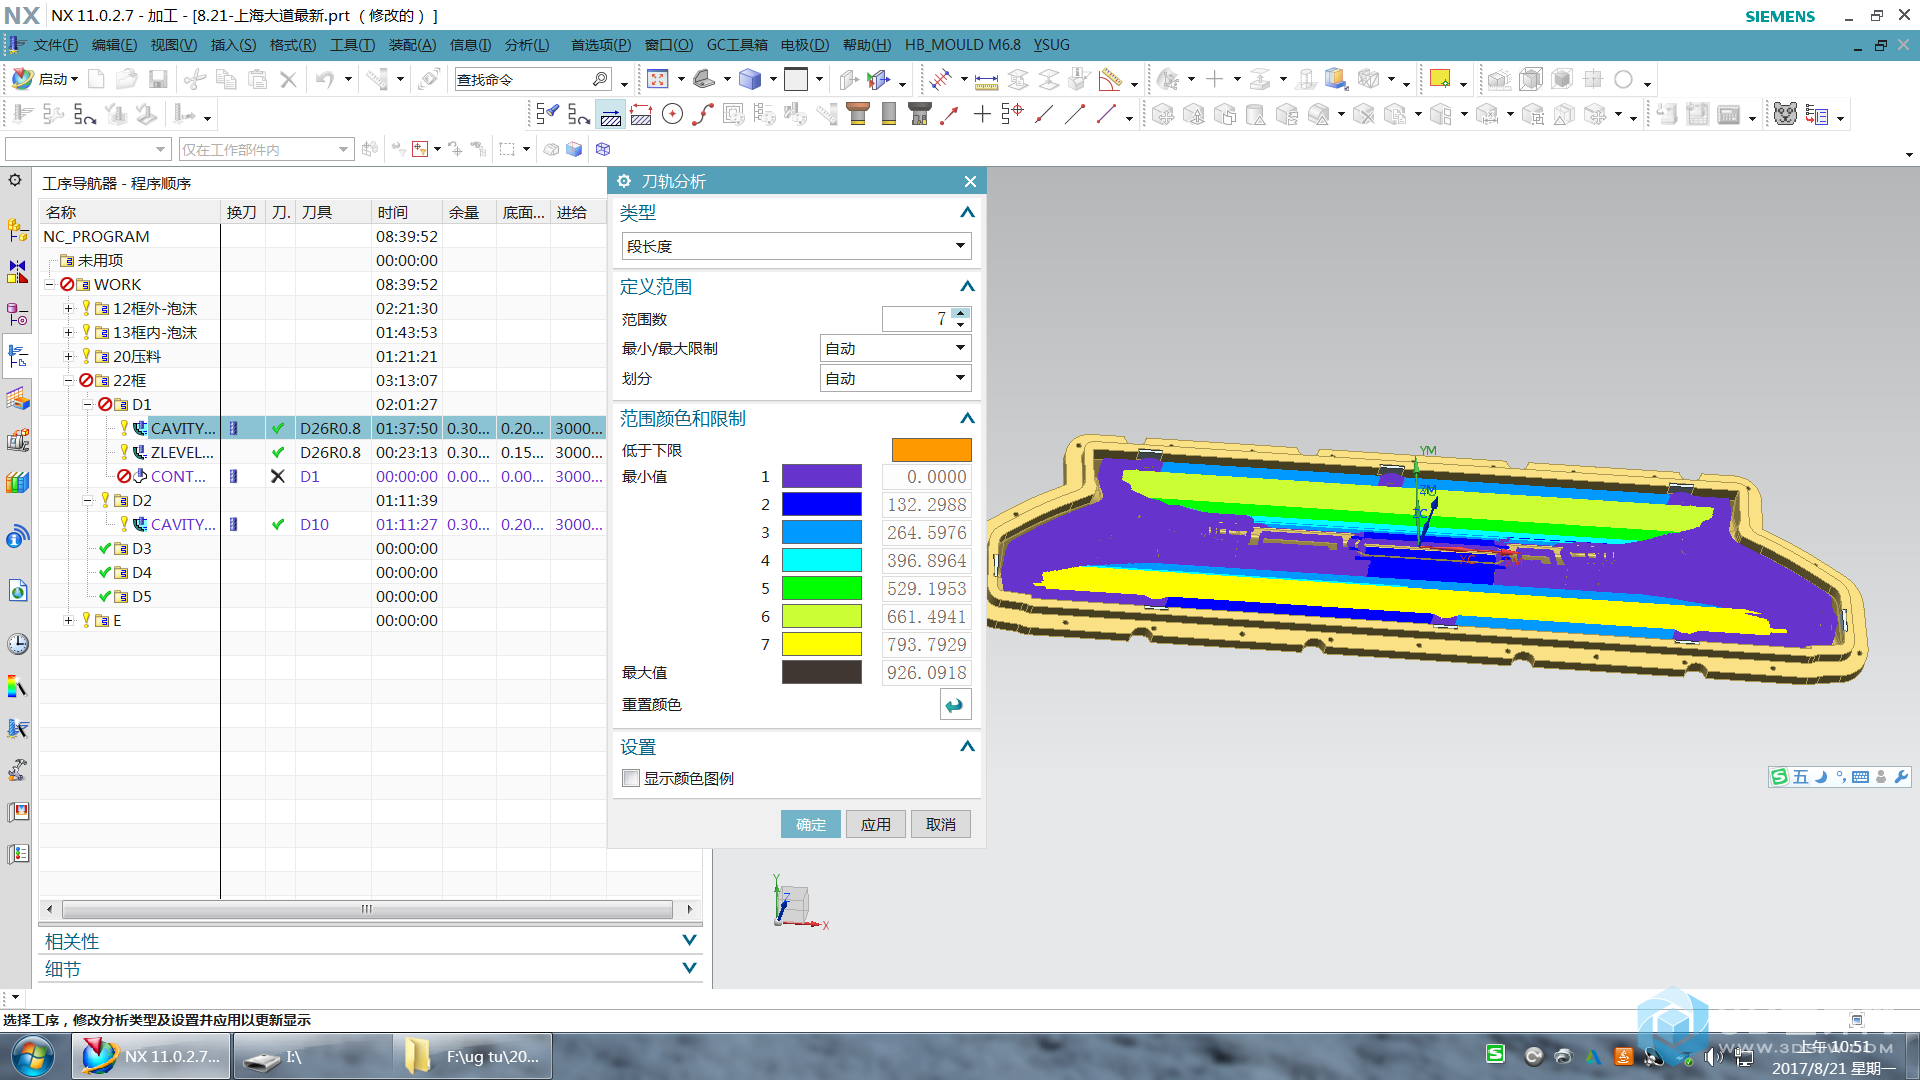Click the 最大值 dark color swatch
This screenshot has width=1920, height=1080.
click(822, 672)
